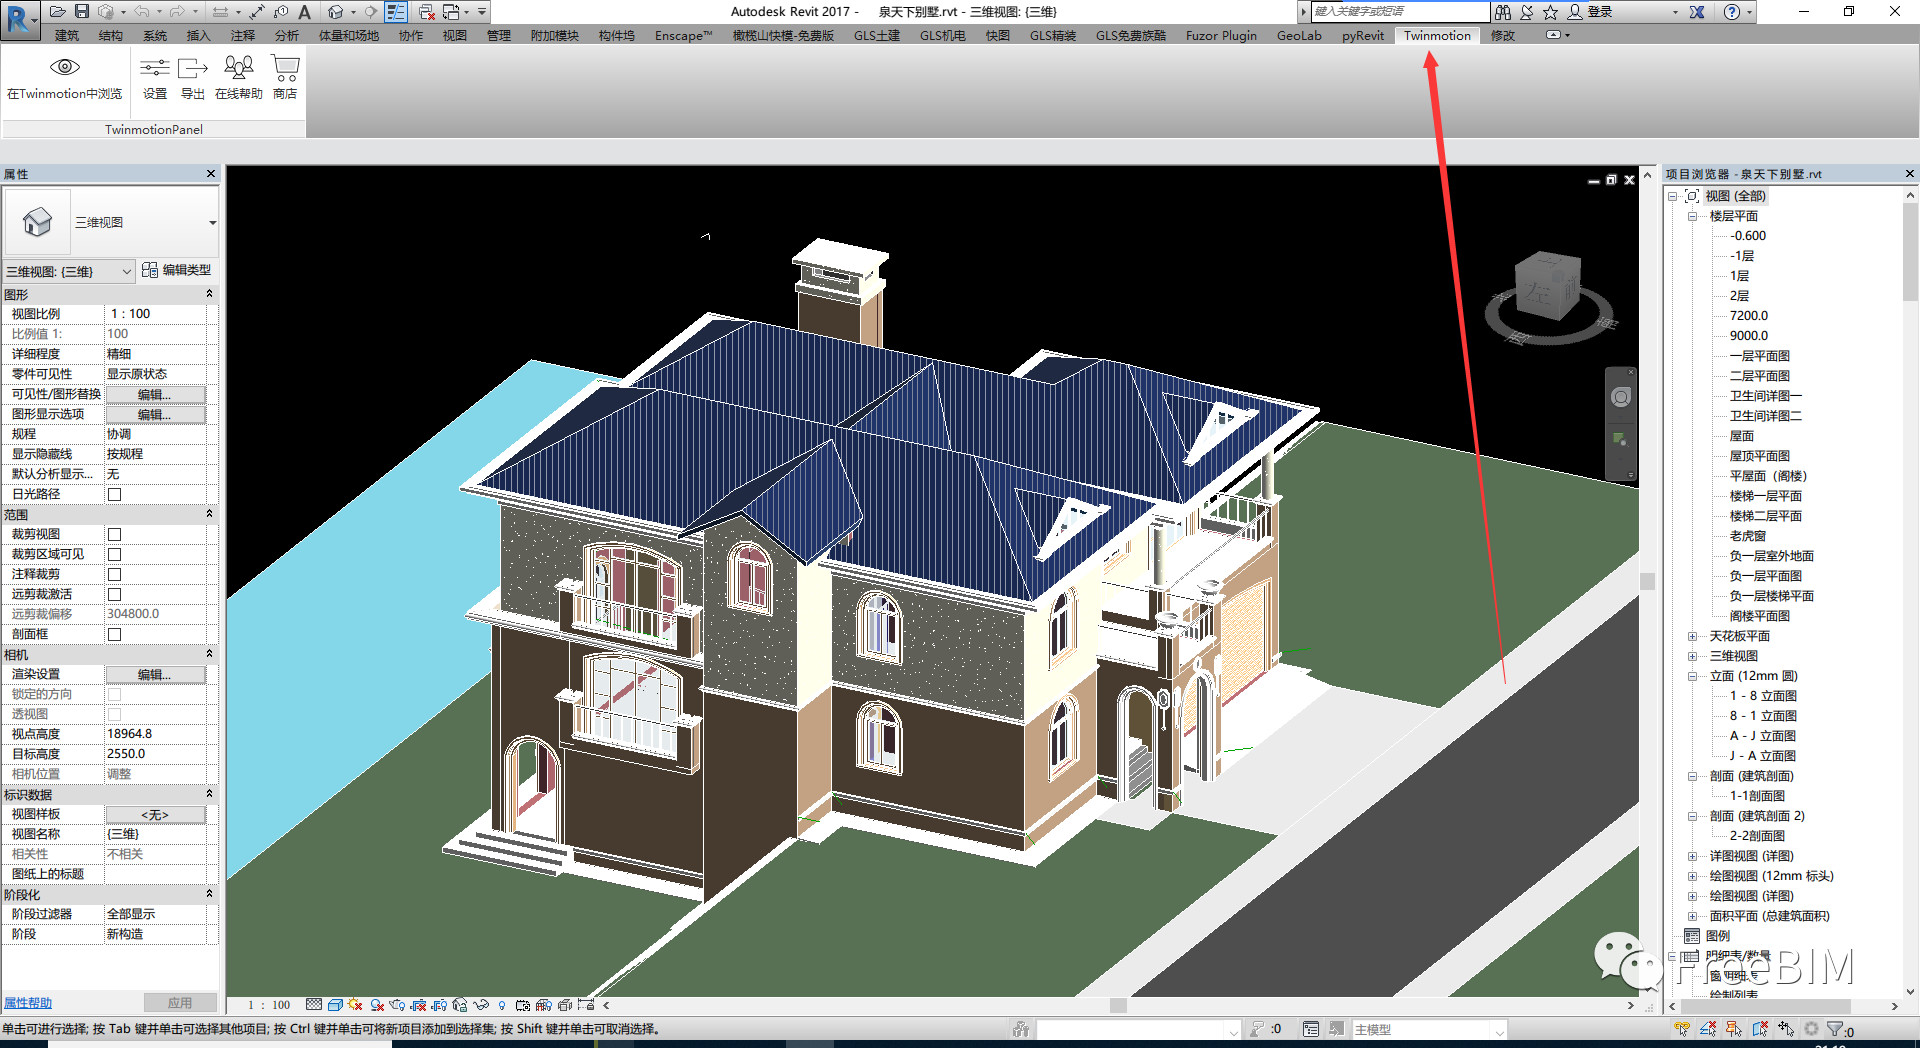Open the Enscape™ ribbon tab
This screenshot has width=1920, height=1048.
(x=683, y=35)
